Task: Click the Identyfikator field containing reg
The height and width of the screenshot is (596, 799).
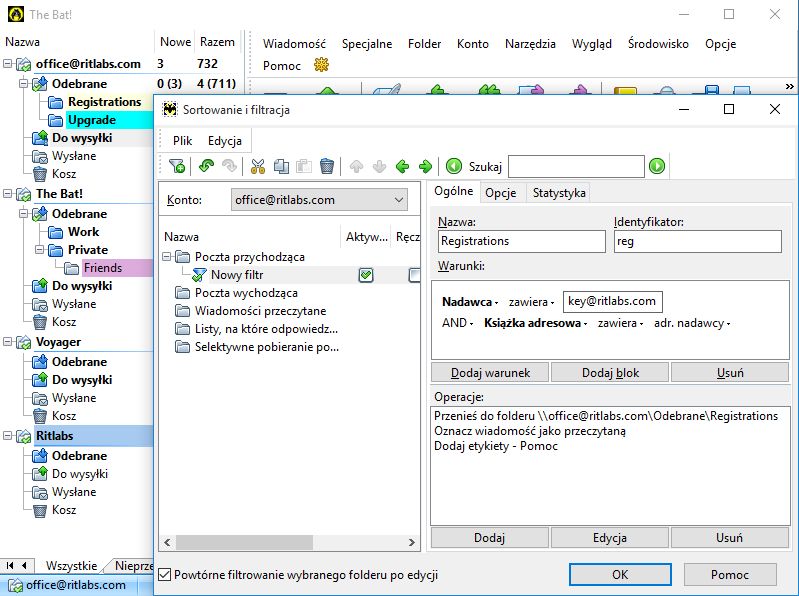Action: point(698,241)
